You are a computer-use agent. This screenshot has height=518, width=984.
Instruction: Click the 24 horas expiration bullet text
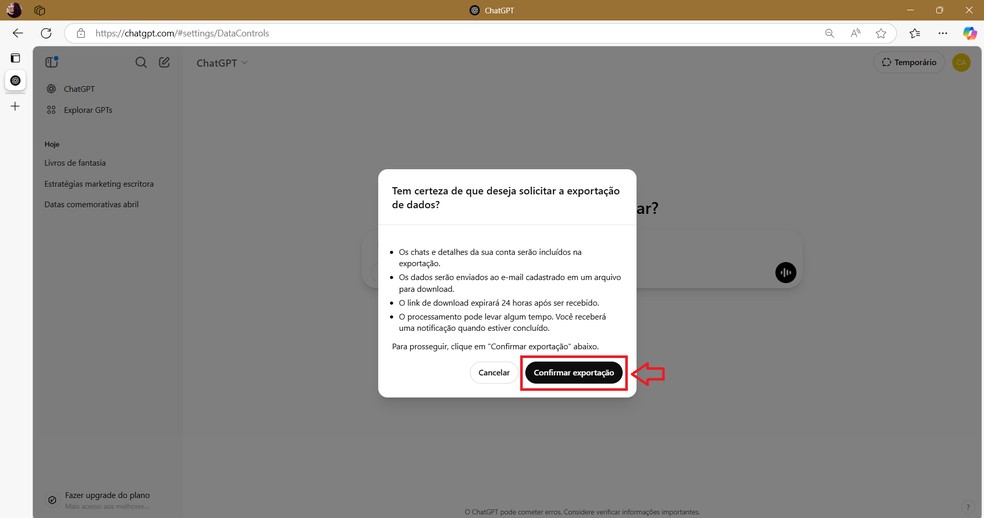pos(499,303)
